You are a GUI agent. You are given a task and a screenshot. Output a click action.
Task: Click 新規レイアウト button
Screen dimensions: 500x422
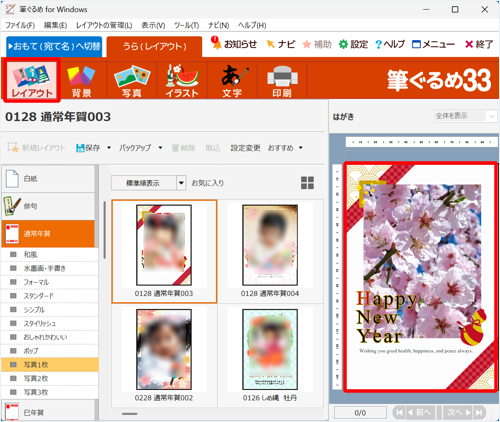tap(37, 148)
